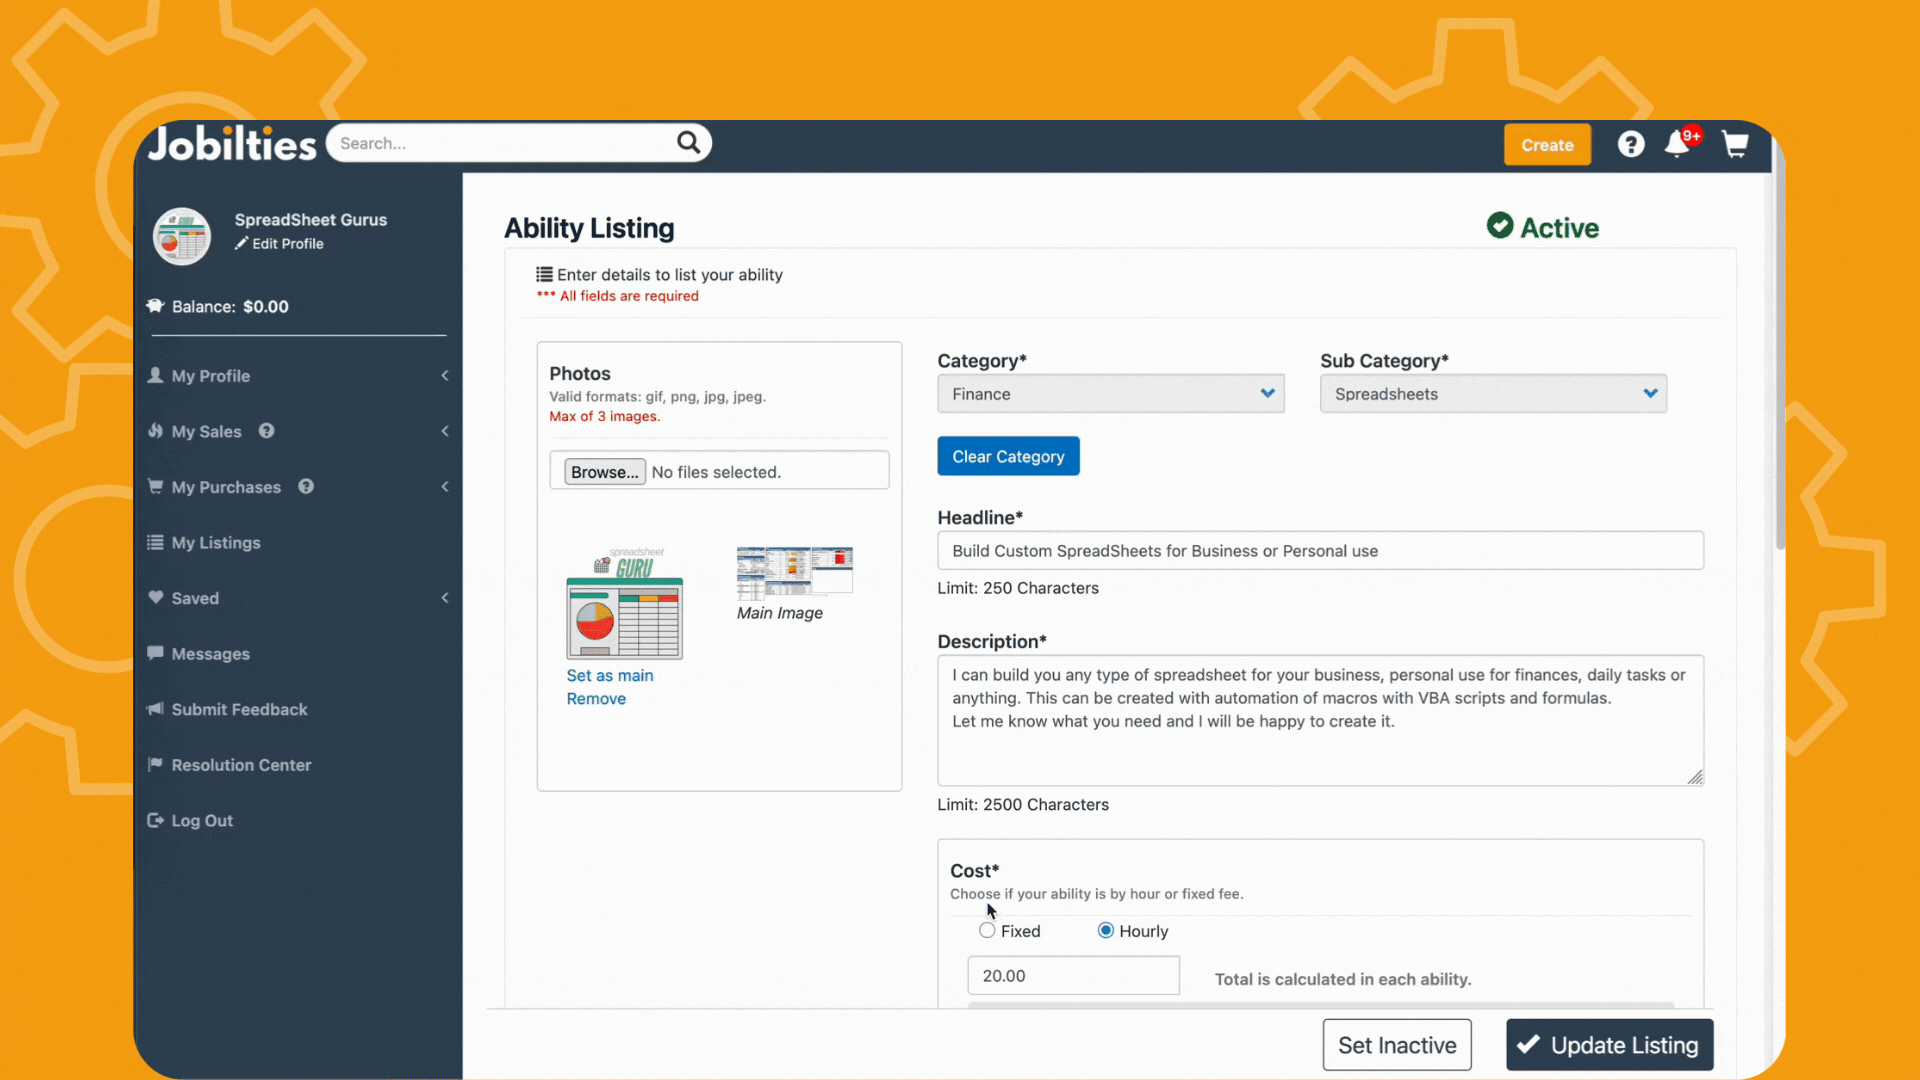1920x1080 pixels.
Task: Click My Purchases help icon
Action: click(306, 487)
